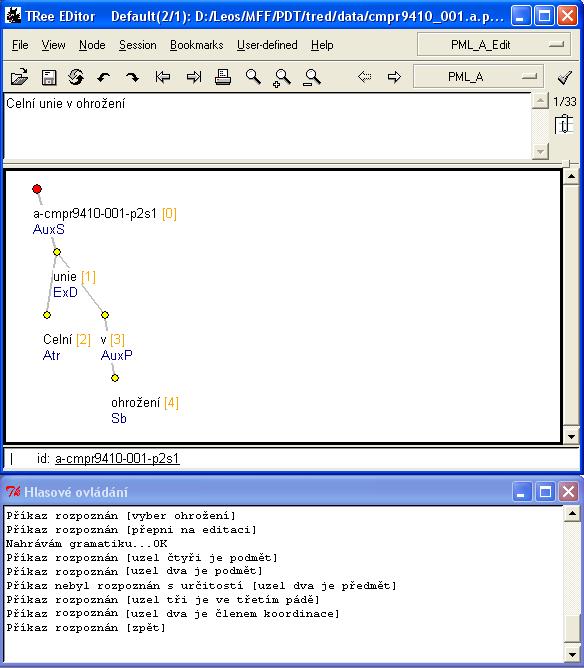
Task: Click the checkmark icon at toolbar end
Action: (565, 77)
